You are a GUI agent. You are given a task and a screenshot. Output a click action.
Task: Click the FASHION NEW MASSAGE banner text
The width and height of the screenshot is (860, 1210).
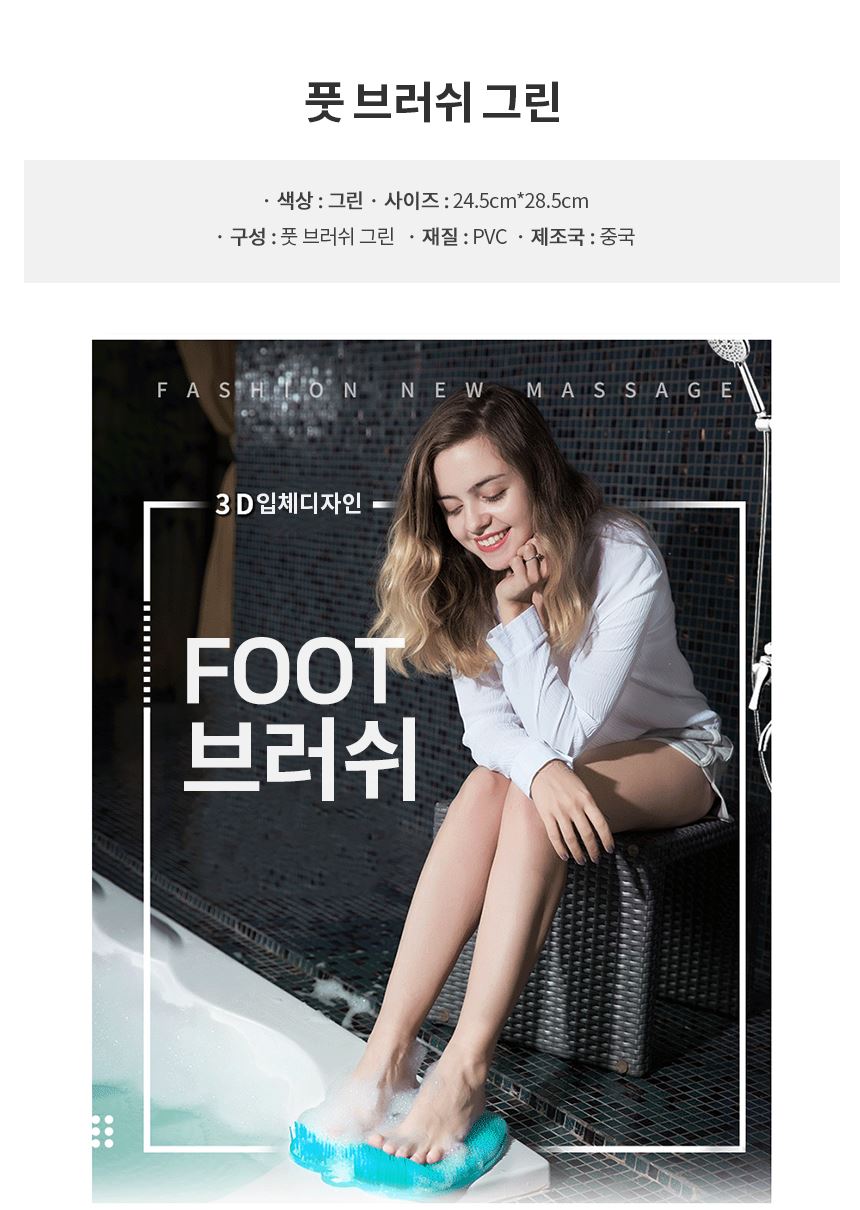446,391
